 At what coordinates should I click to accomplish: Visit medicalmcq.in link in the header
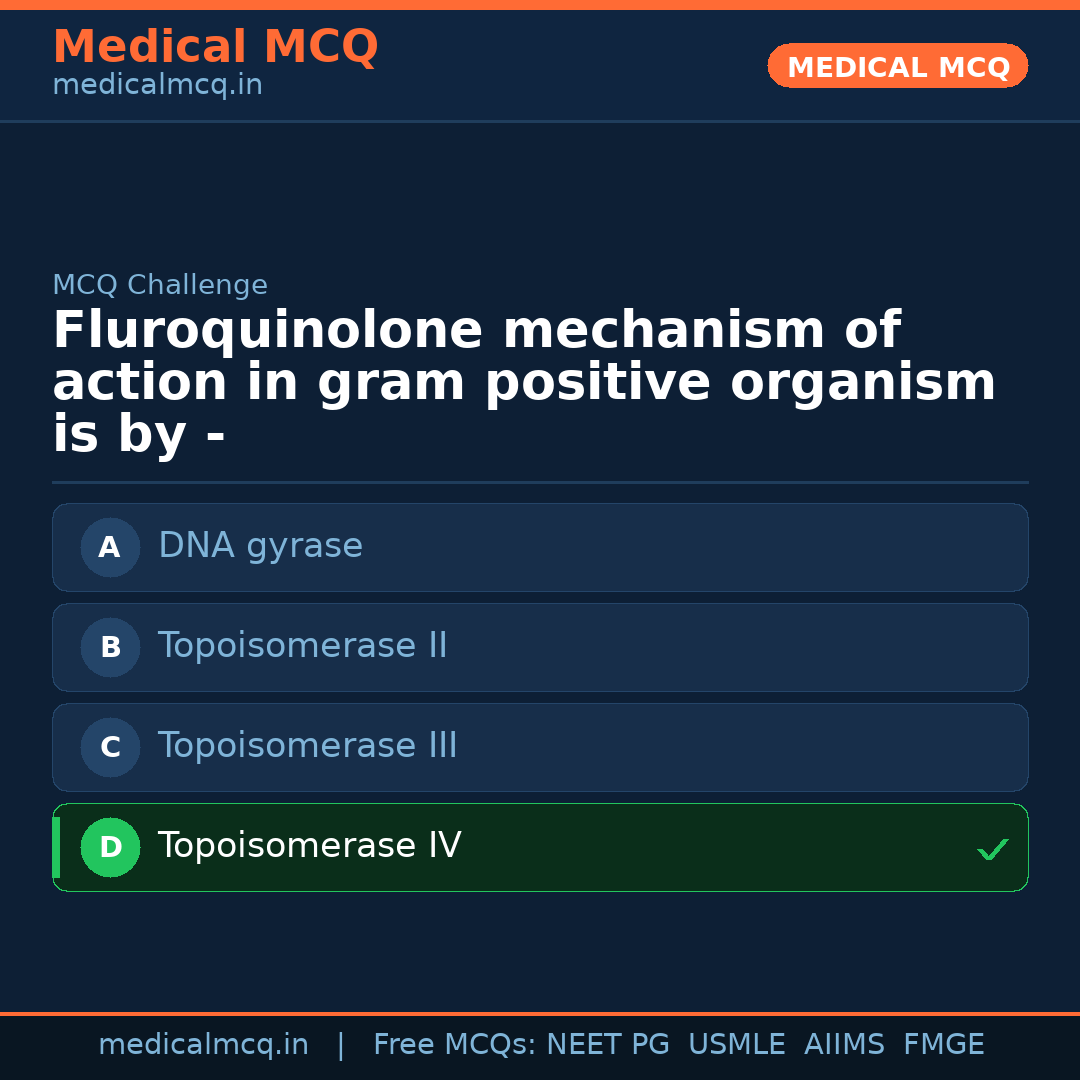tap(157, 86)
